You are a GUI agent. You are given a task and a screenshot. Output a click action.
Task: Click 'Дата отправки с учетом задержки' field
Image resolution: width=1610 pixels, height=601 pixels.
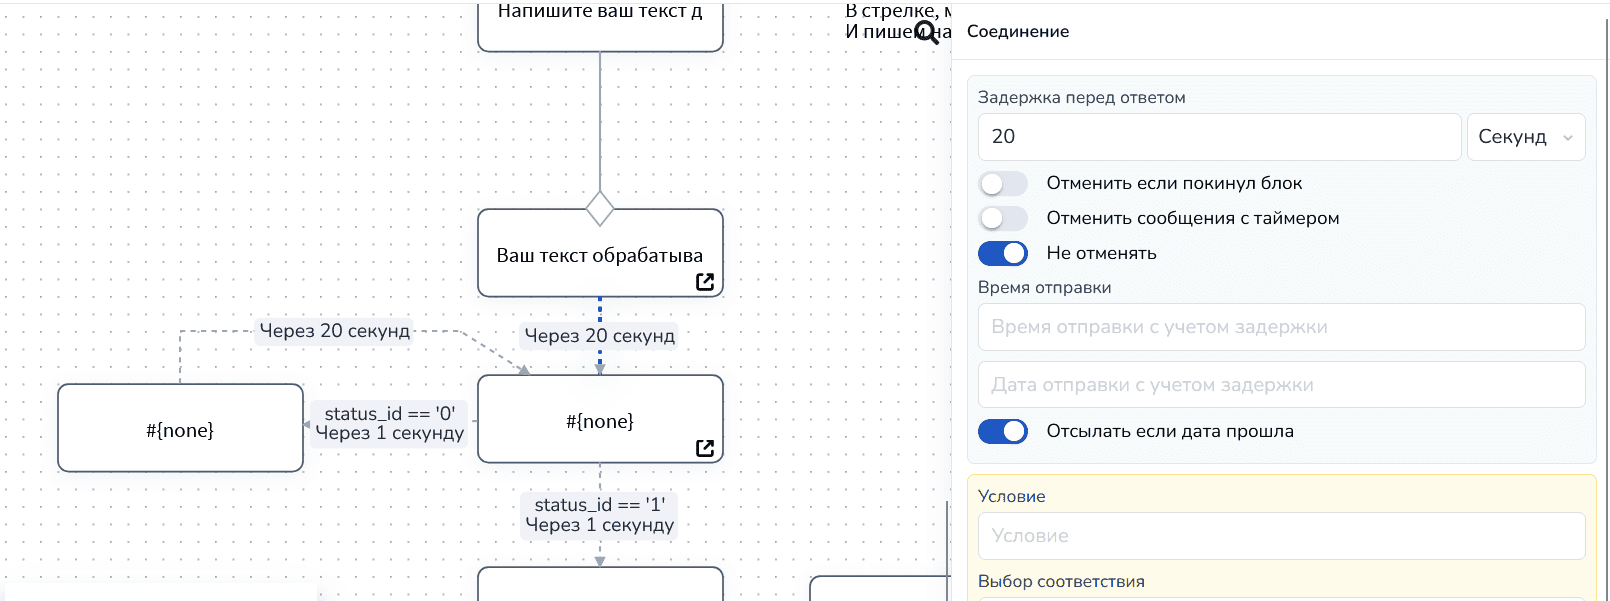(1281, 385)
